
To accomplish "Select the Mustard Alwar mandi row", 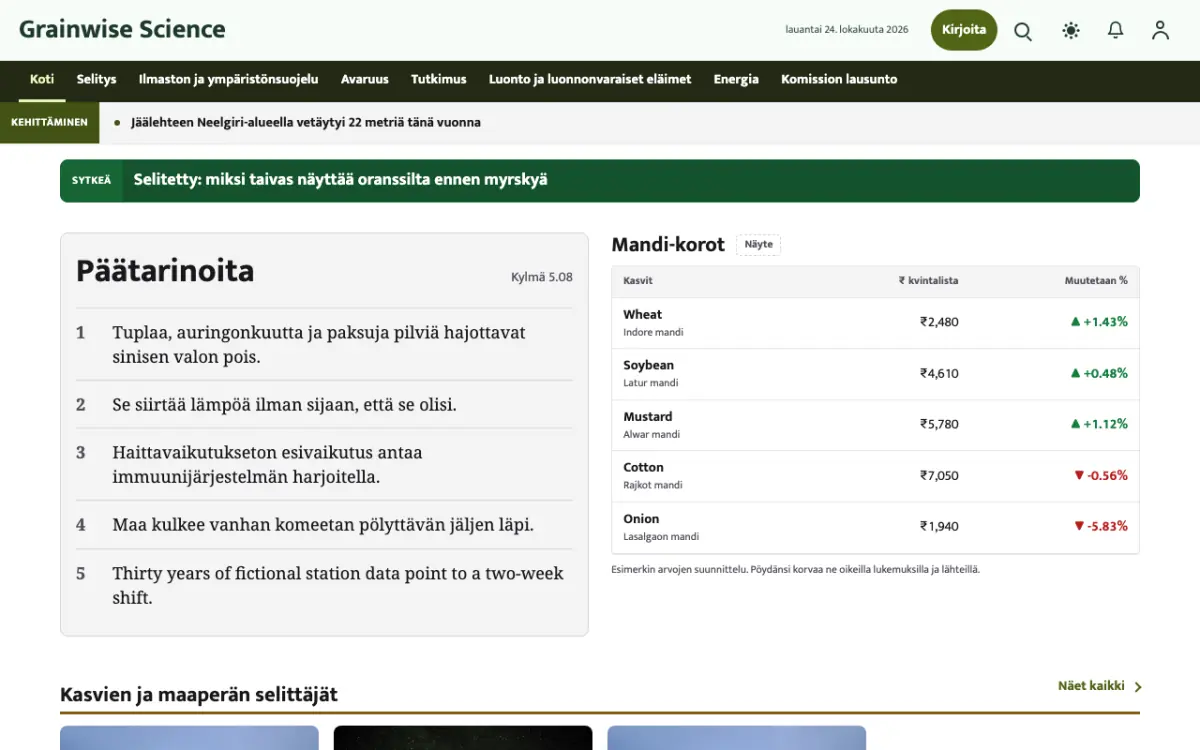I will [875, 425].
